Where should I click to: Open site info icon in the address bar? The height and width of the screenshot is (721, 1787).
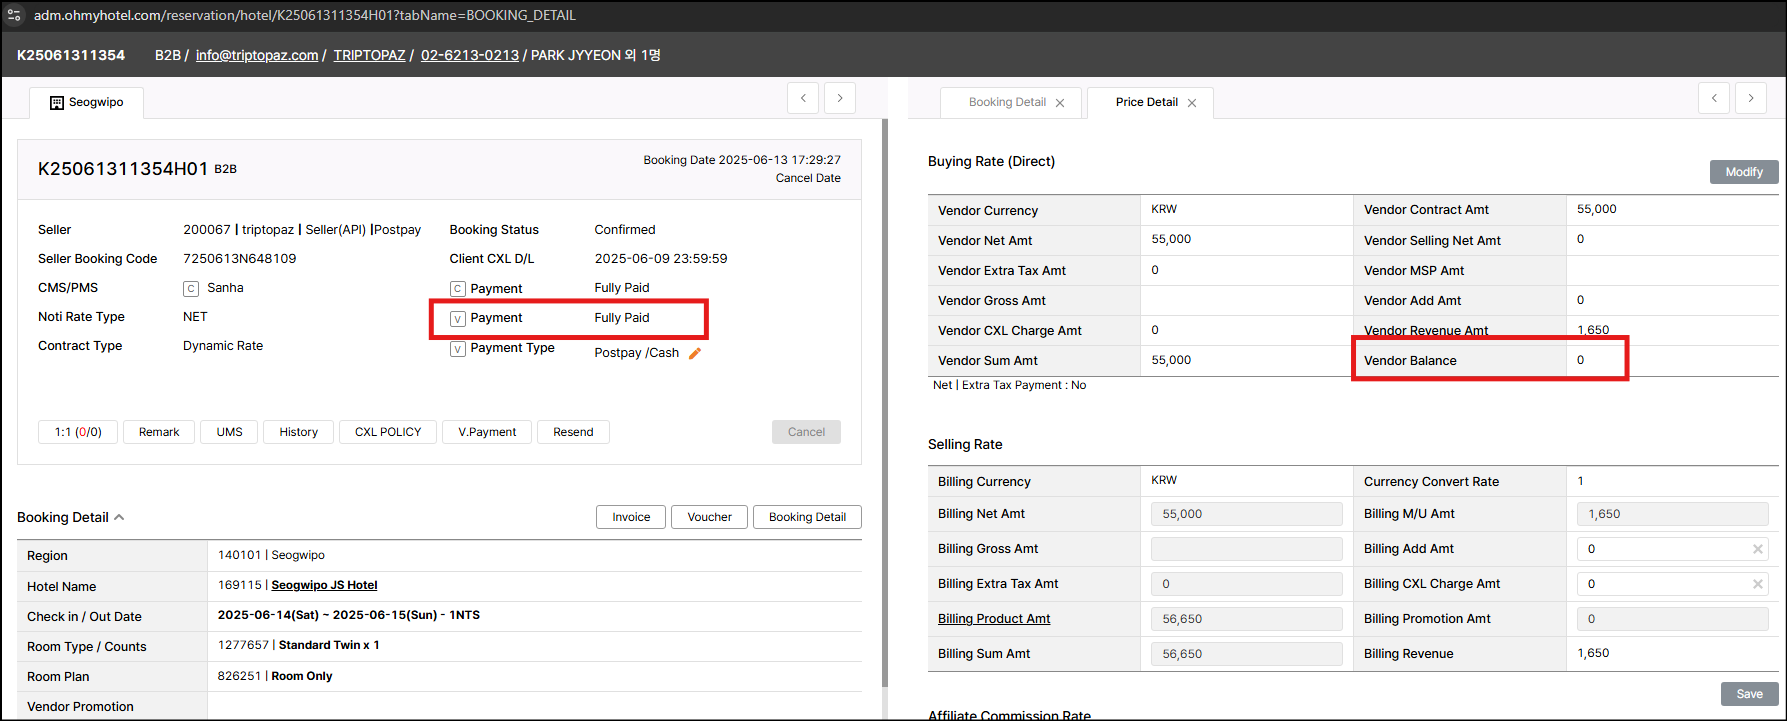(14, 15)
